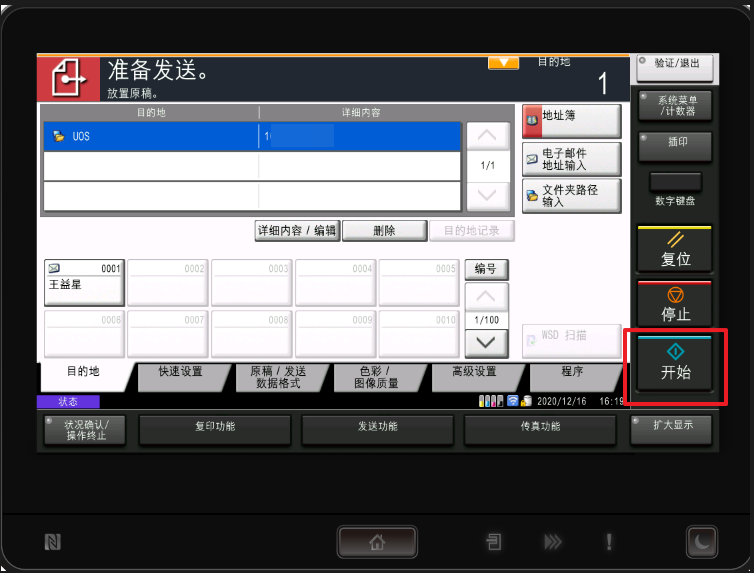754x573 pixels.
Task: Tap the date 2020/12/16 in status bar
Action: [562, 401]
